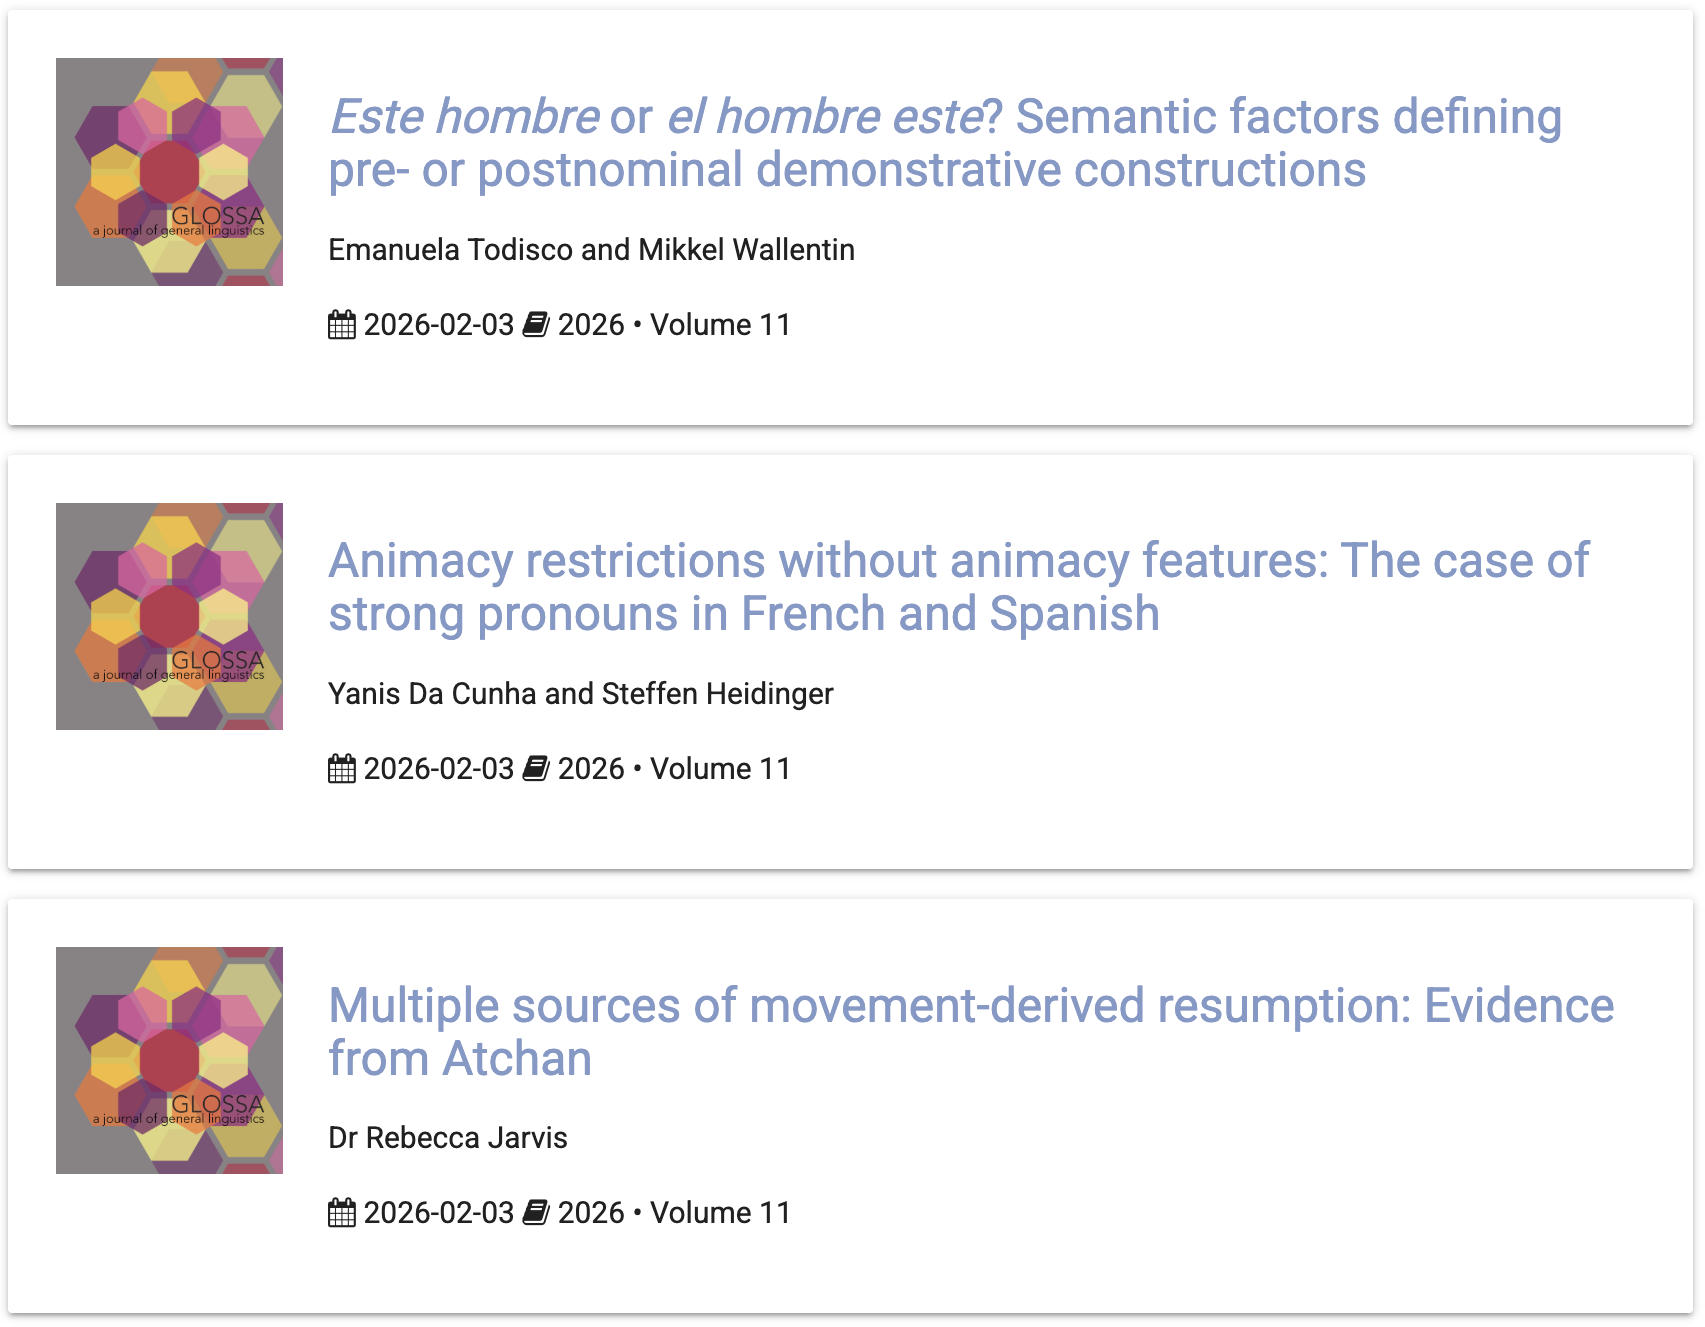Click "2026 • Volume 11" on Animacy restrictions article
Viewport: 1705px width, 1327px height.
[x=674, y=769]
